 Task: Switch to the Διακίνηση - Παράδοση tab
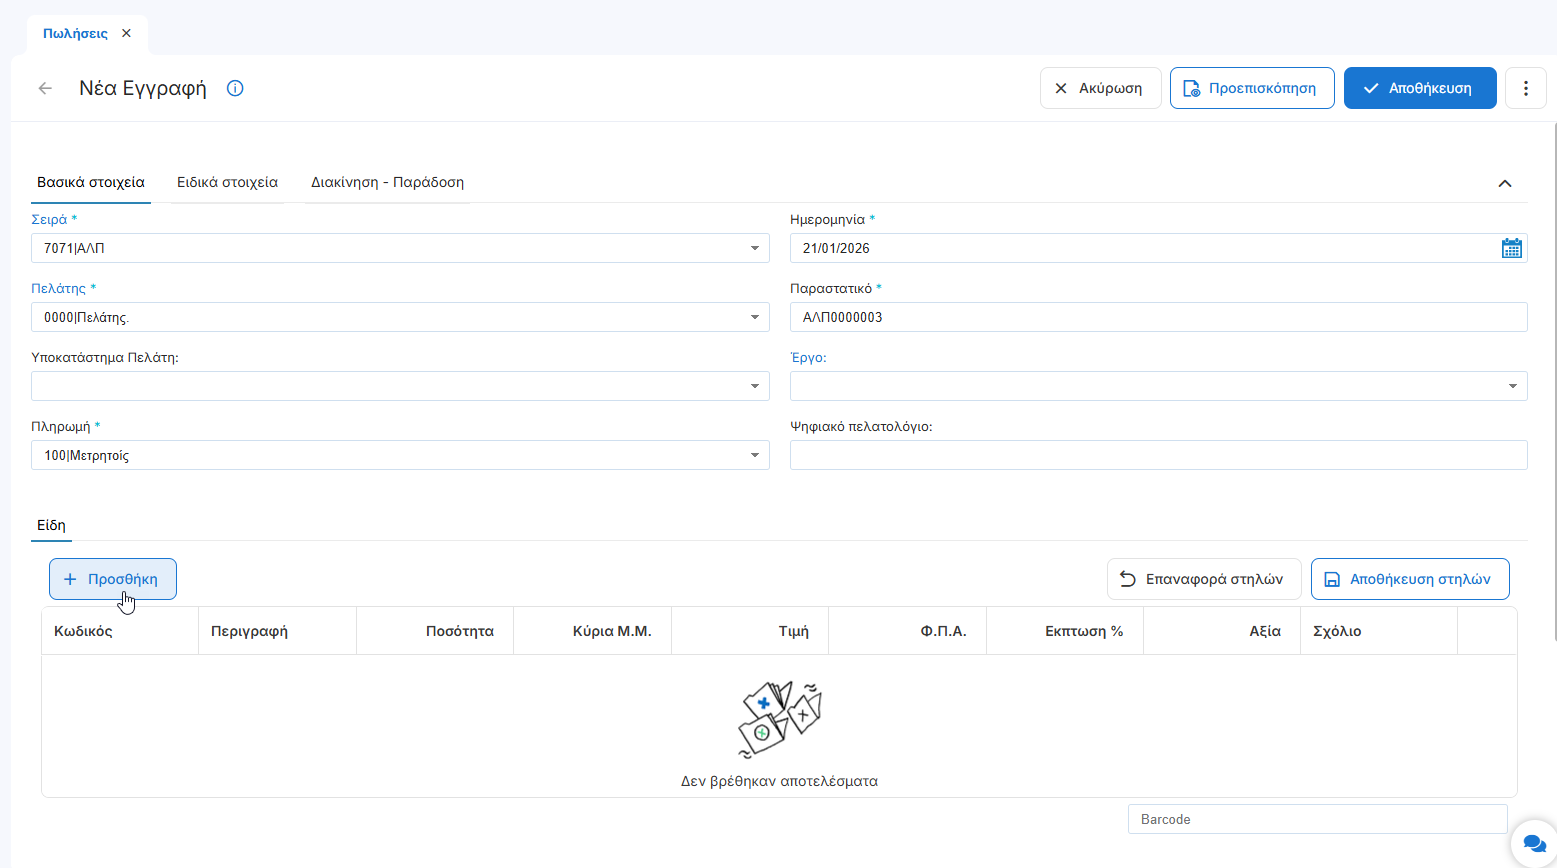pos(387,182)
